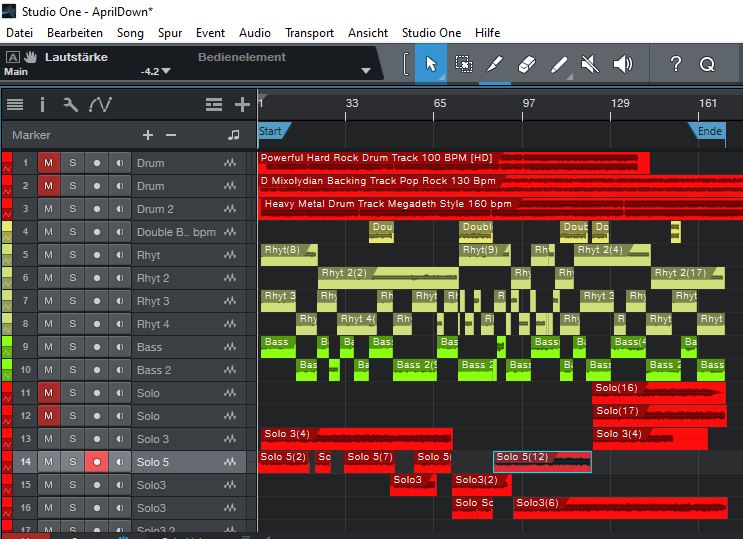Click the question mark help icon

click(676, 64)
